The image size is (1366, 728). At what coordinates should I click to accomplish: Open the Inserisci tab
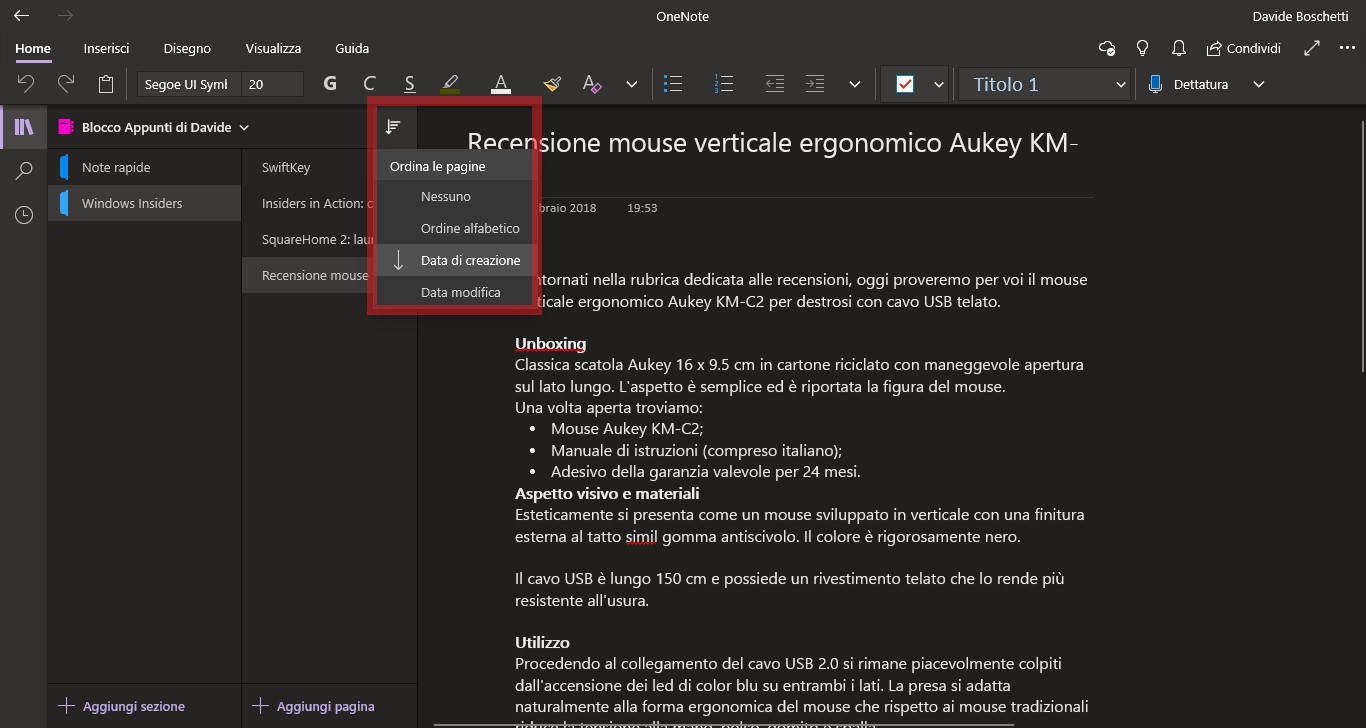tap(106, 48)
